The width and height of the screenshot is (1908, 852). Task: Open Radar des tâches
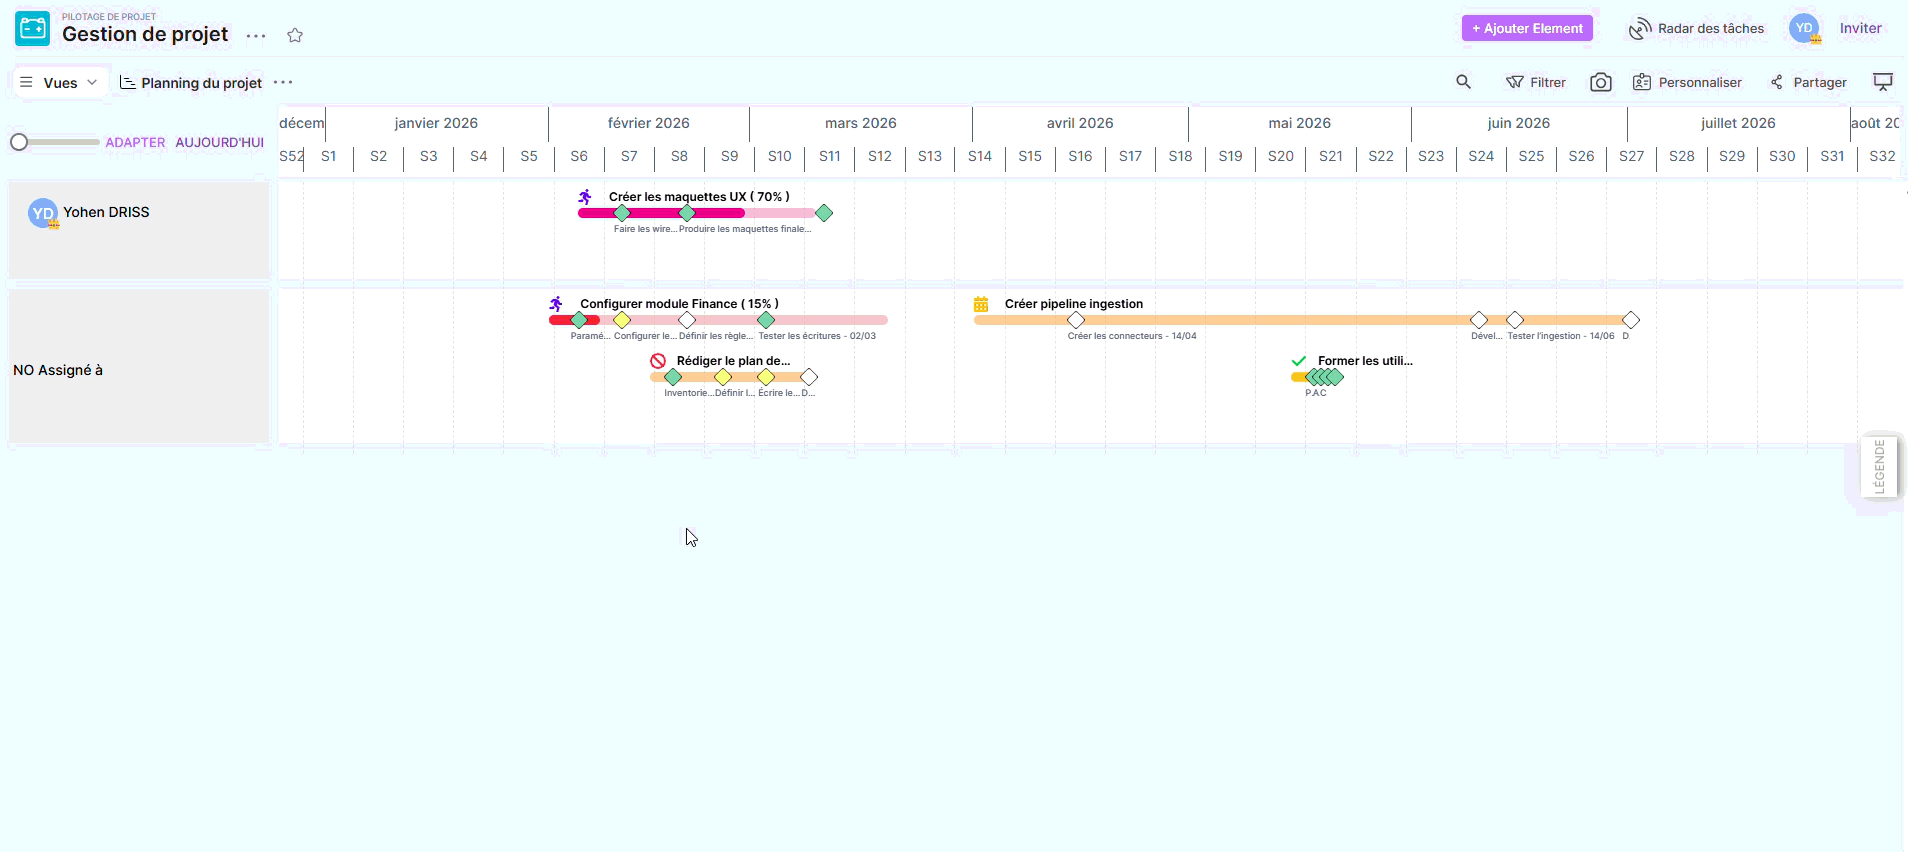[1696, 28]
